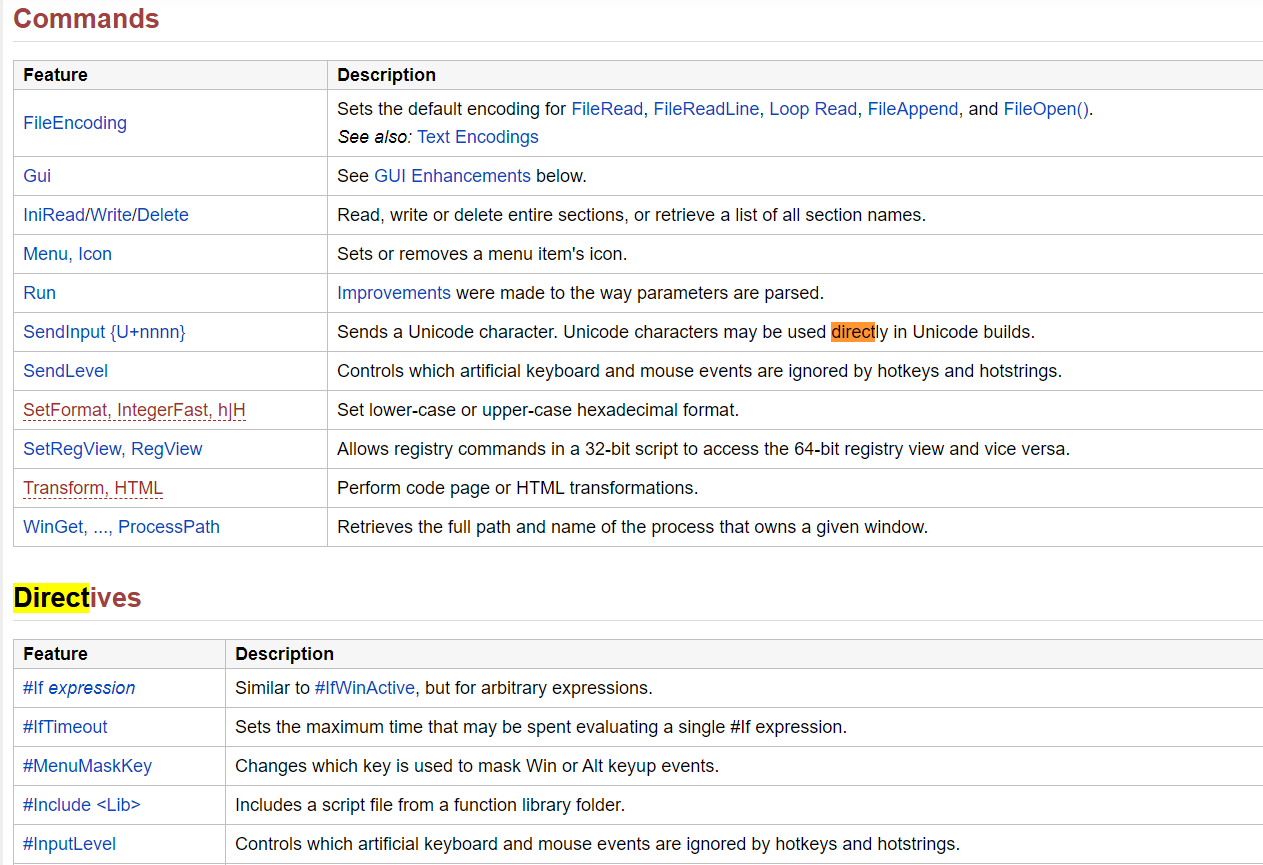Open the SetRegView, RegView link
This screenshot has width=1263, height=865.
[x=113, y=449]
